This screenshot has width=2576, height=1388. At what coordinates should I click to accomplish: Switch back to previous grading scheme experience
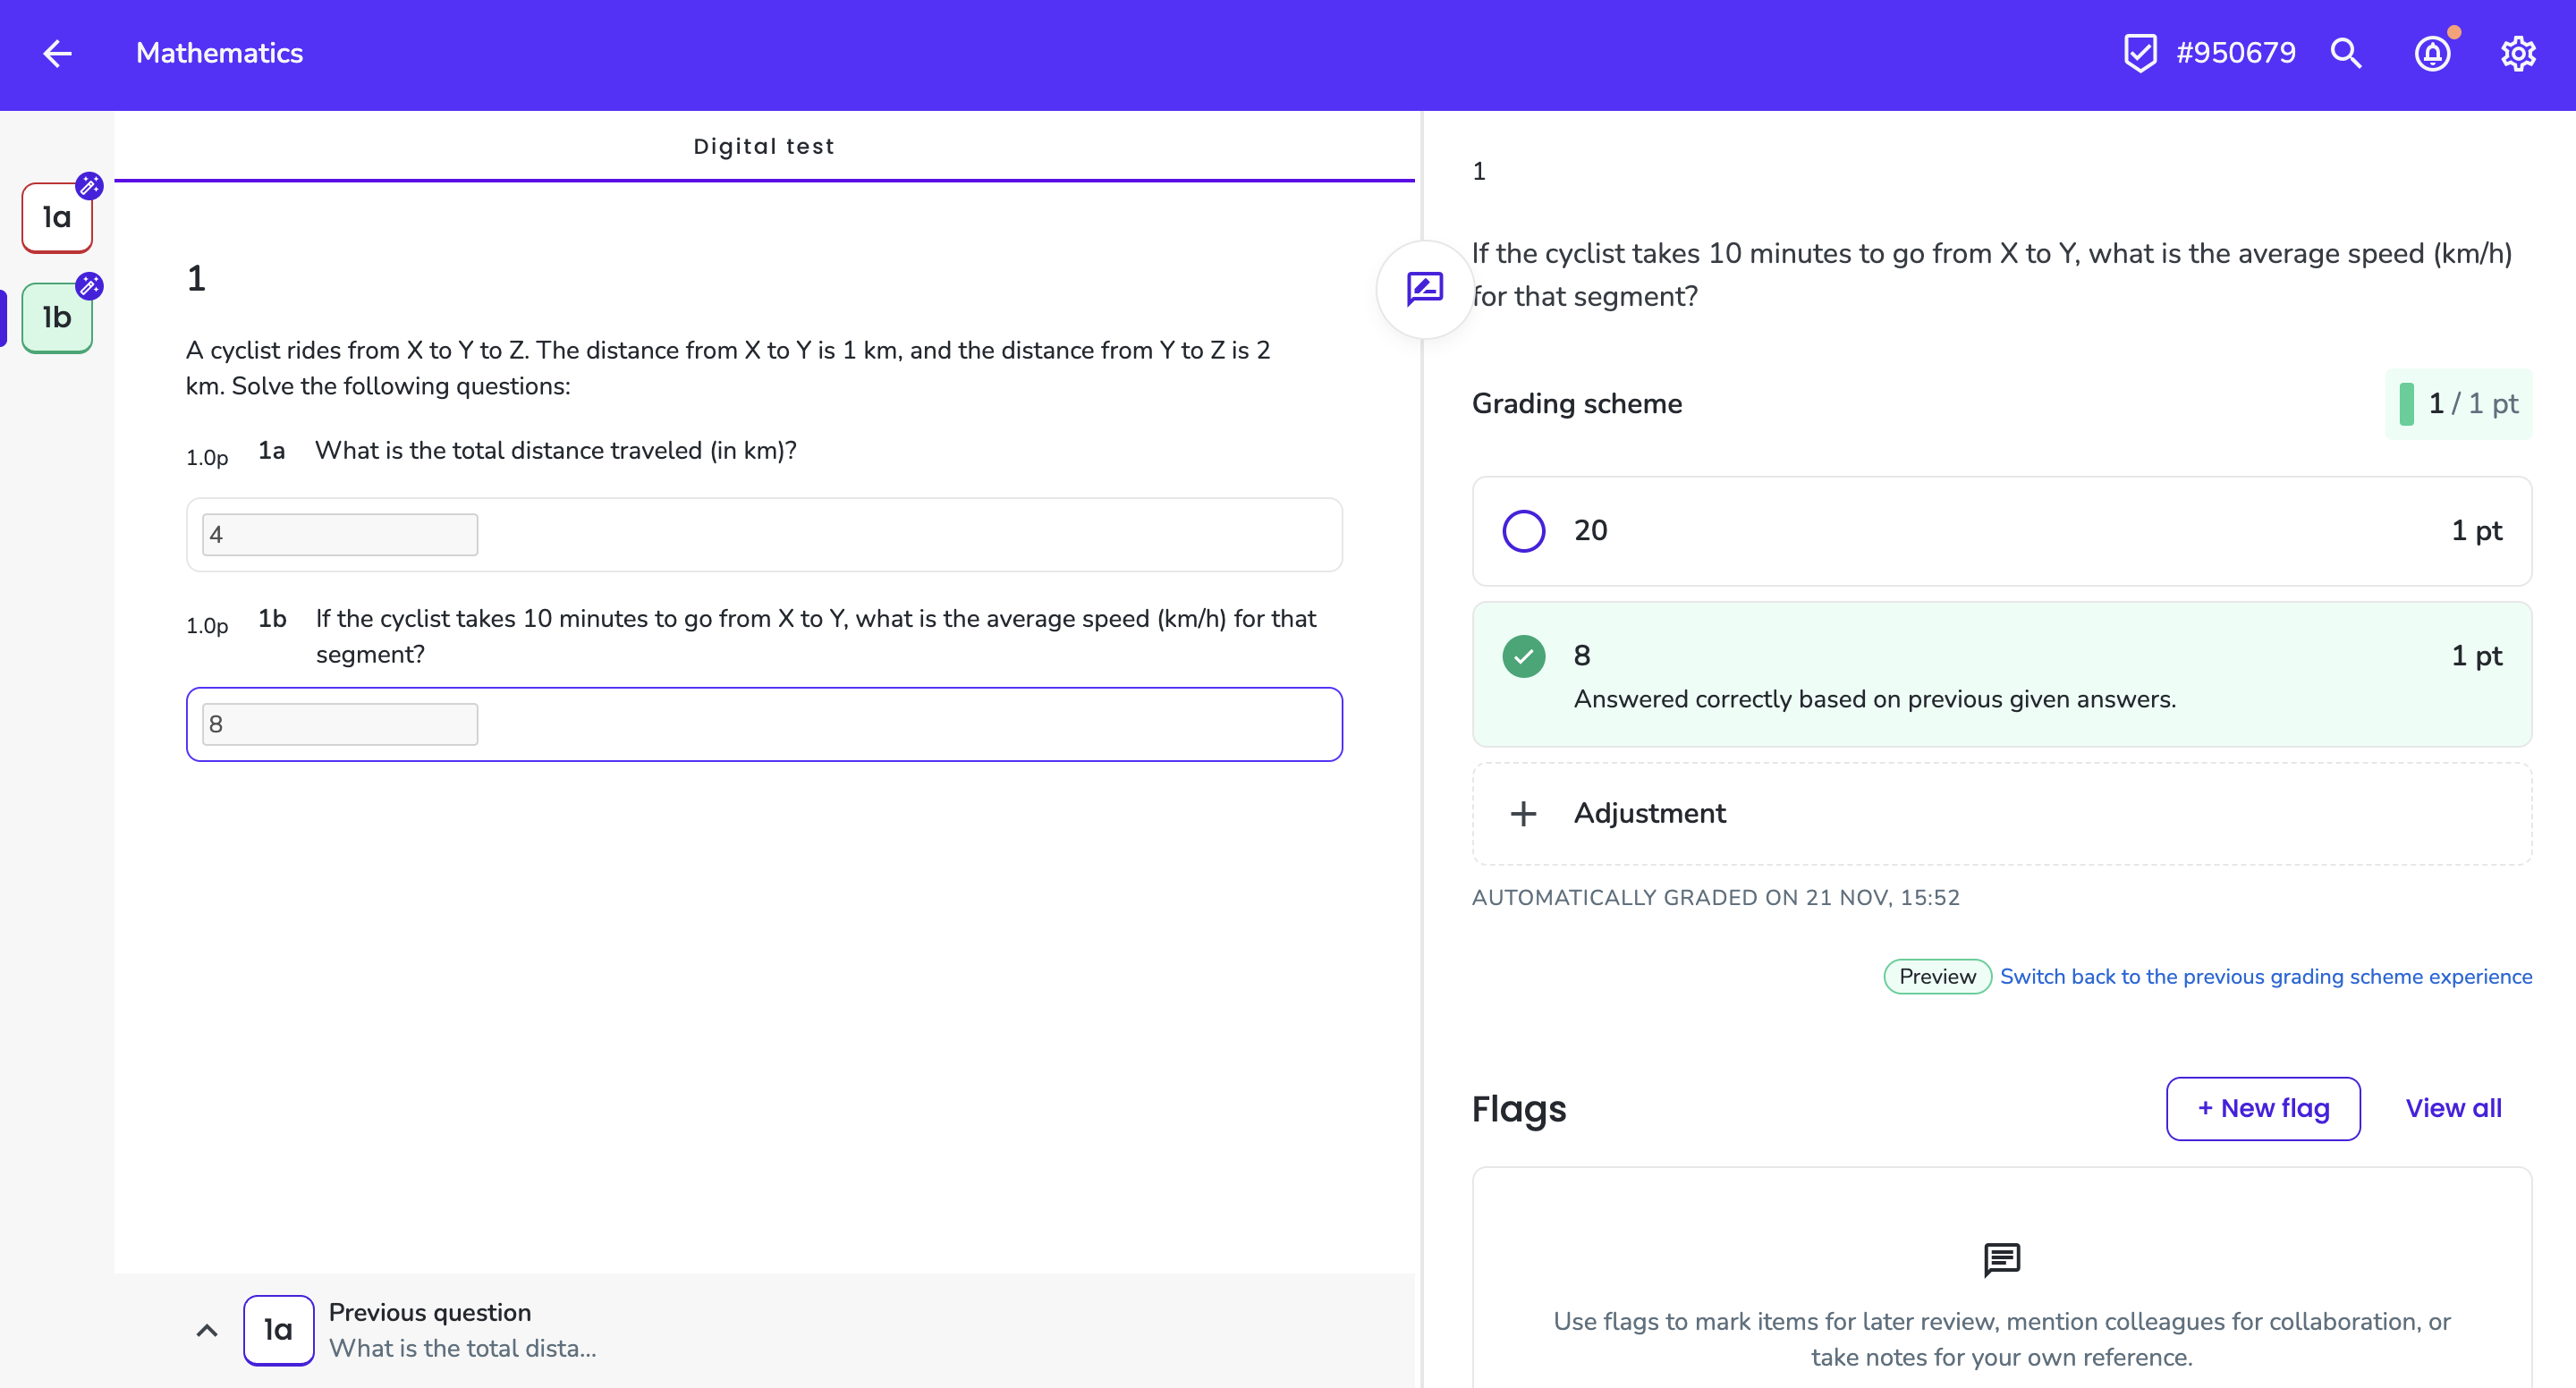pyautogui.click(x=2266, y=976)
